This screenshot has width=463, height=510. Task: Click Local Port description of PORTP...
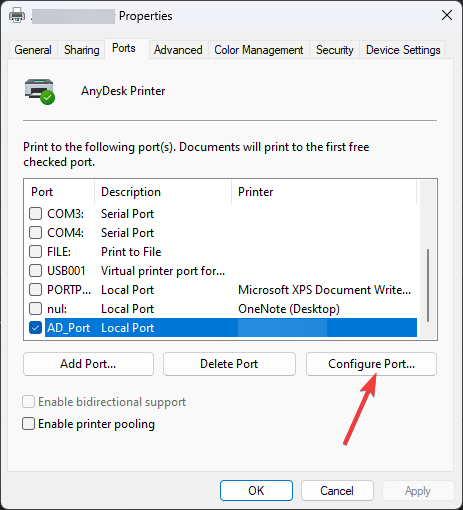click(127, 290)
